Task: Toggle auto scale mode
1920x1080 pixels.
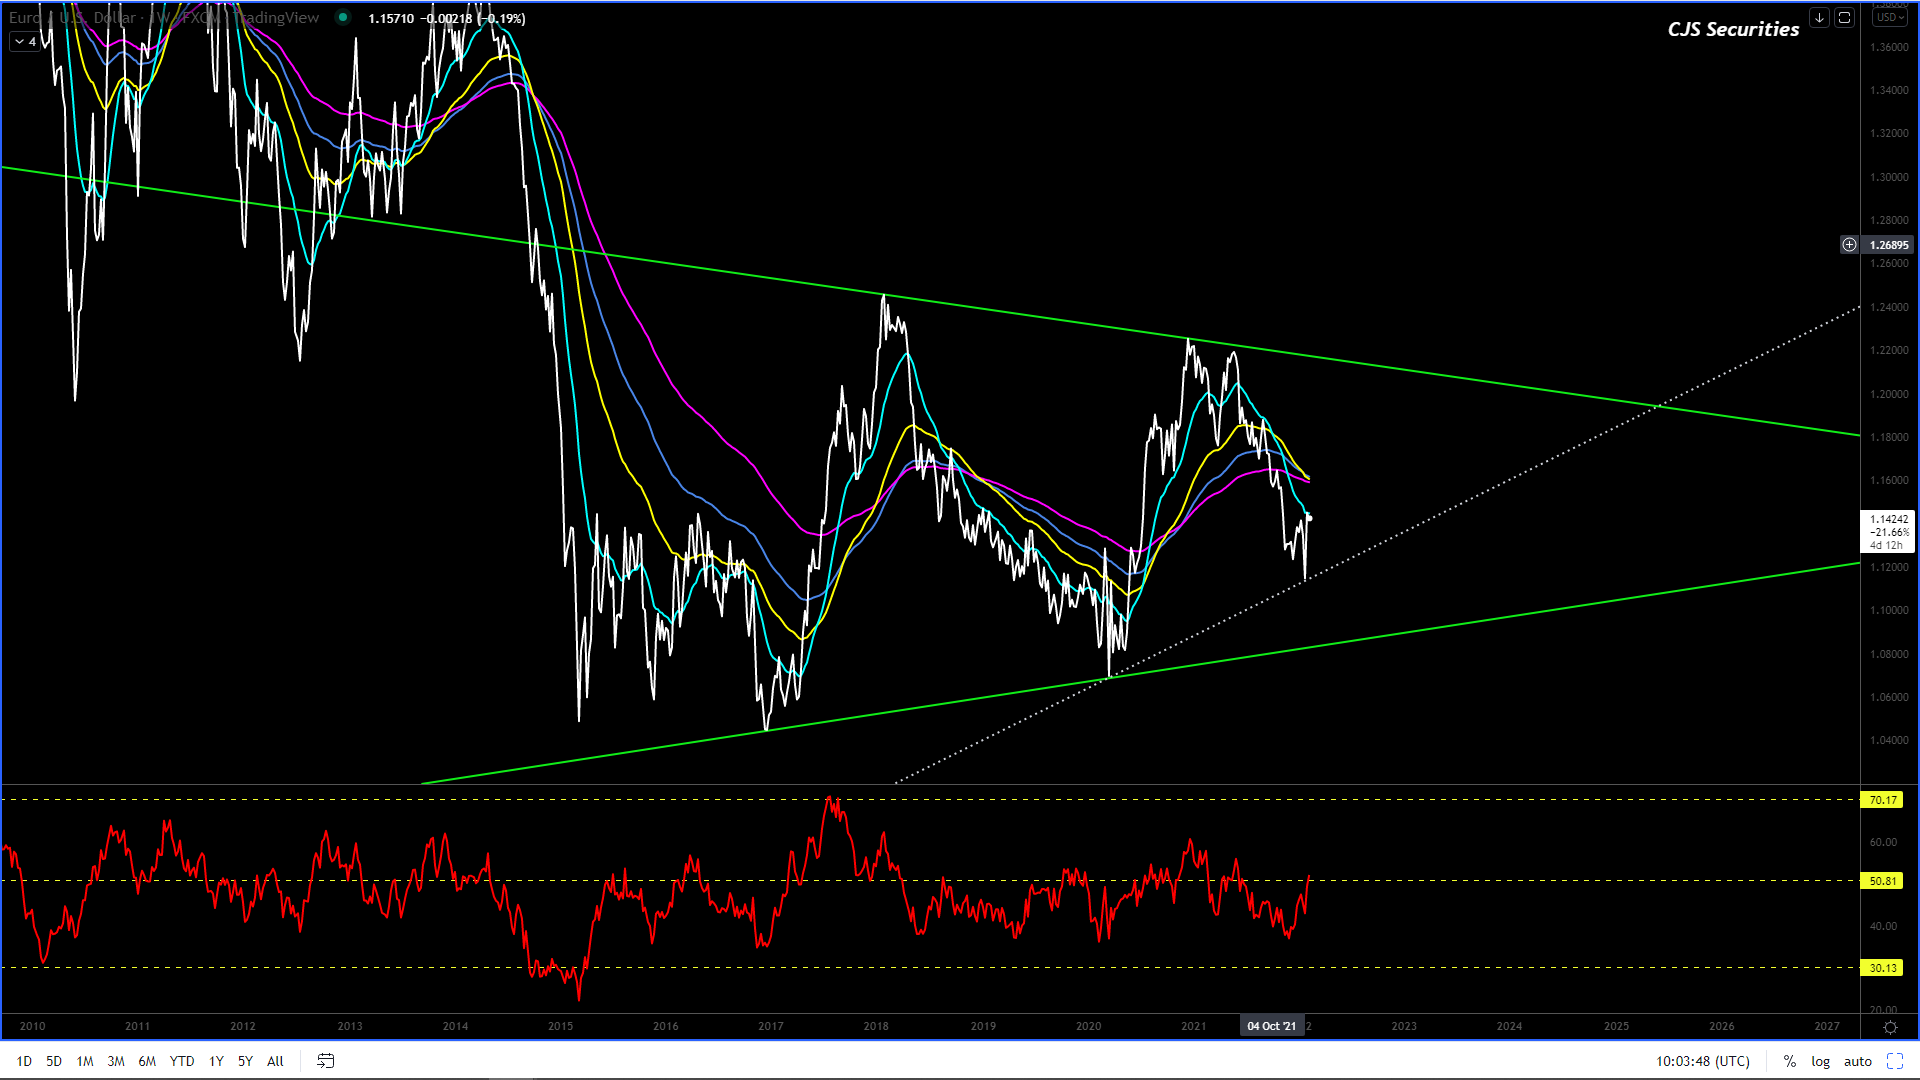Action: [1858, 1061]
